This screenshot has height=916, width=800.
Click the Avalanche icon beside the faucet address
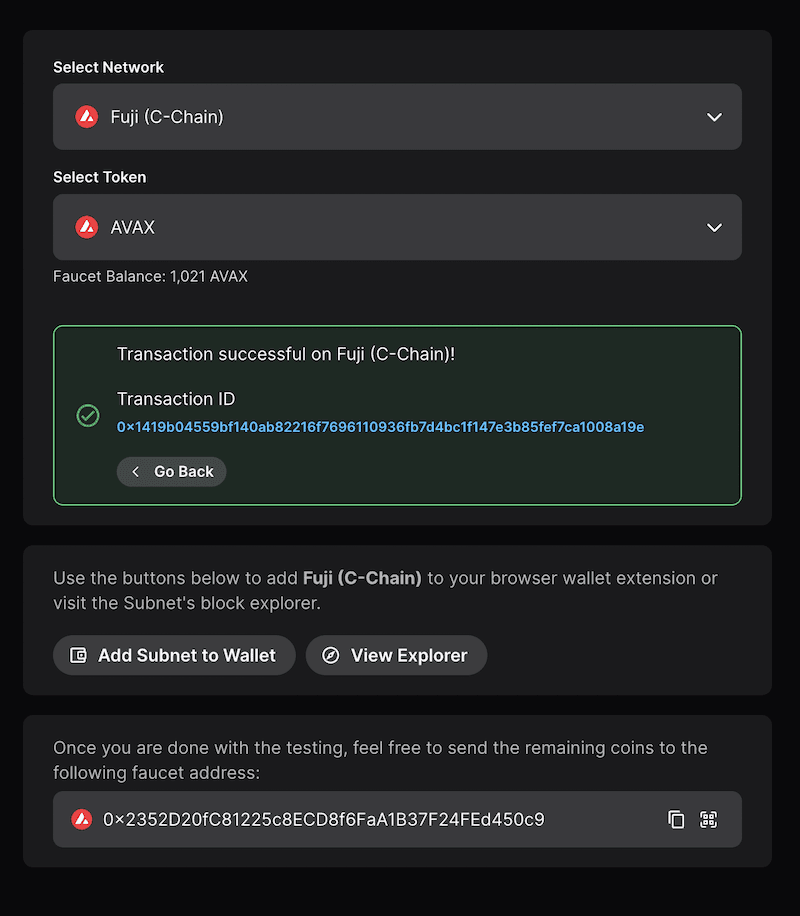84,819
